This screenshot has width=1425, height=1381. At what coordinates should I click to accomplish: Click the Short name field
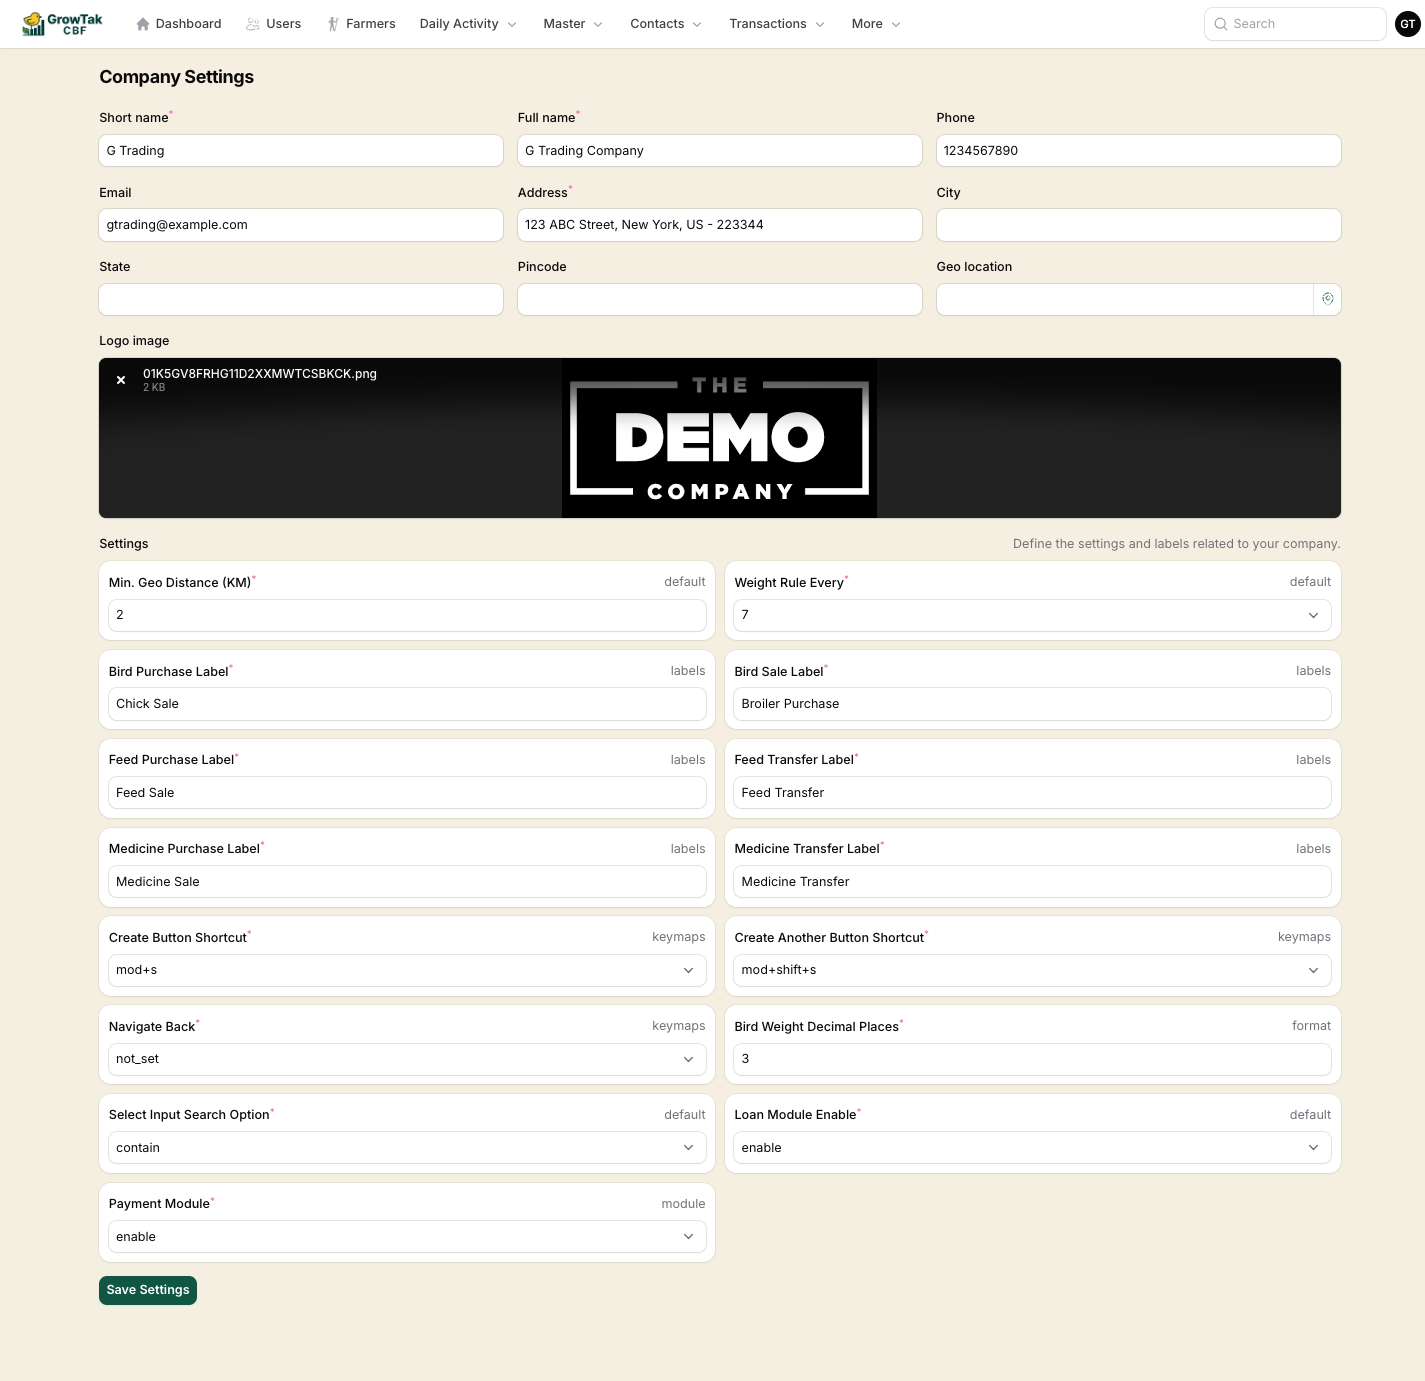click(301, 151)
